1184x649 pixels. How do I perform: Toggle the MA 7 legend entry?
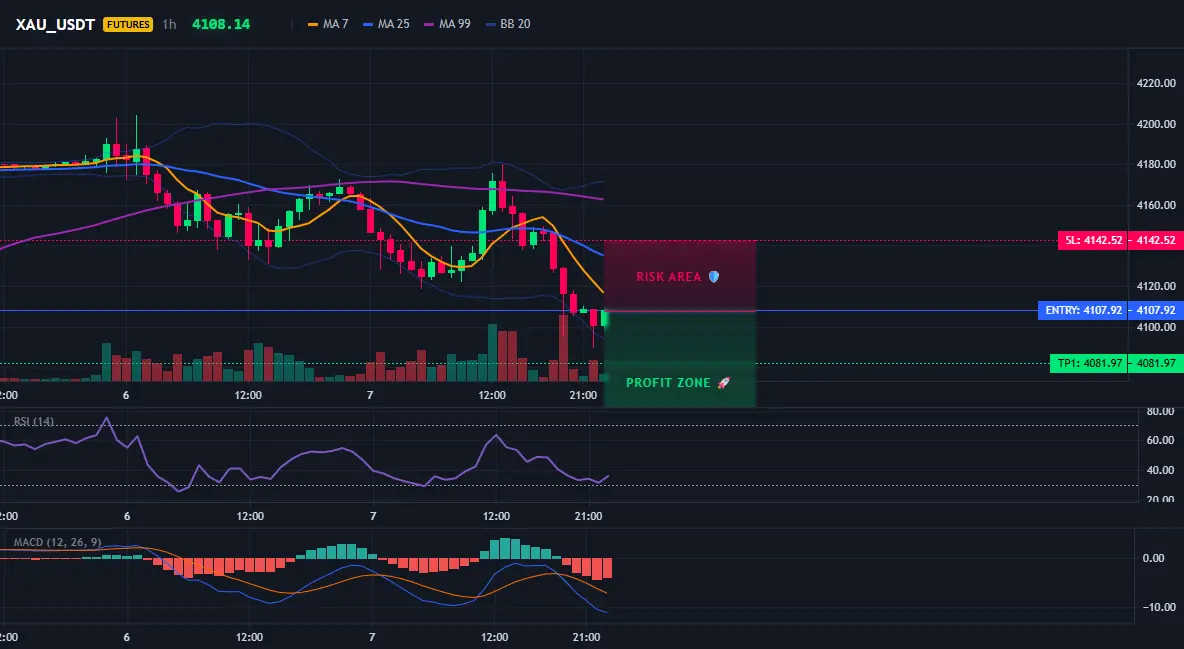[328, 24]
